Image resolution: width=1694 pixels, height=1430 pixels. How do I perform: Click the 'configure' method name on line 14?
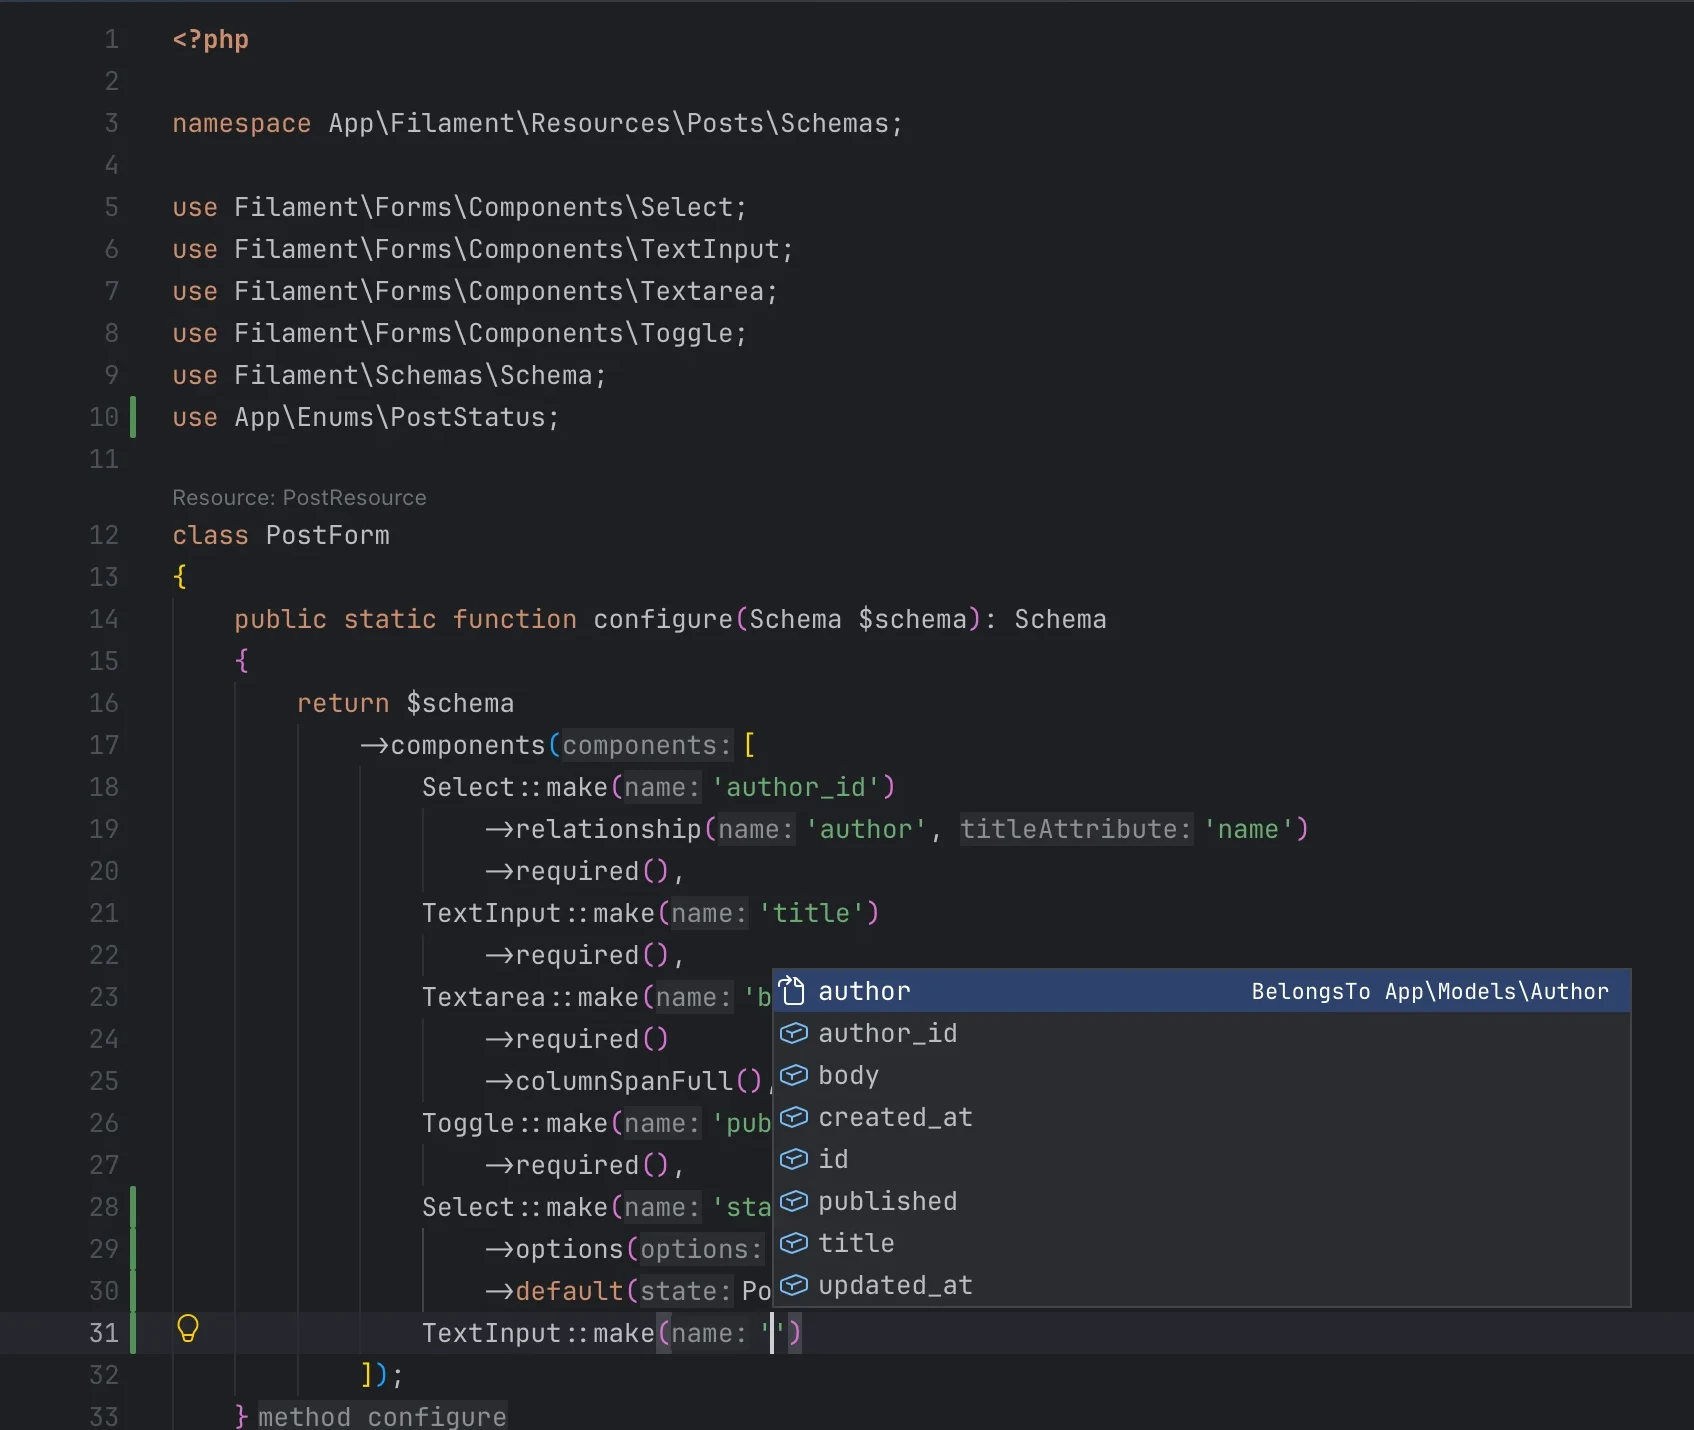(663, 619)
